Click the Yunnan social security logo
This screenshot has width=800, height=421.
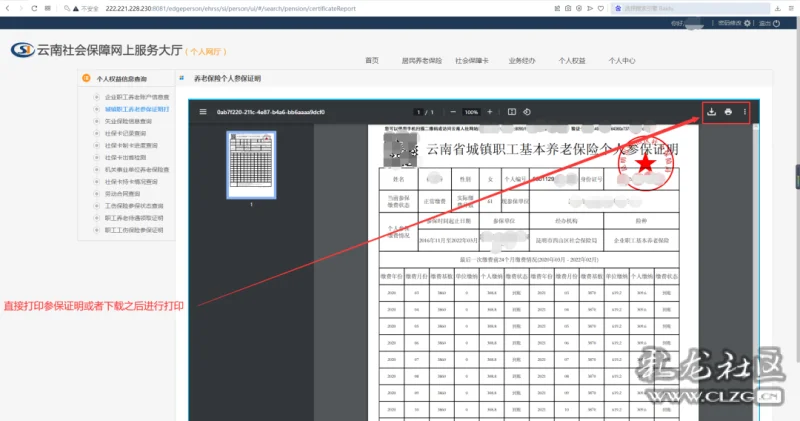[x=22, y=50]
